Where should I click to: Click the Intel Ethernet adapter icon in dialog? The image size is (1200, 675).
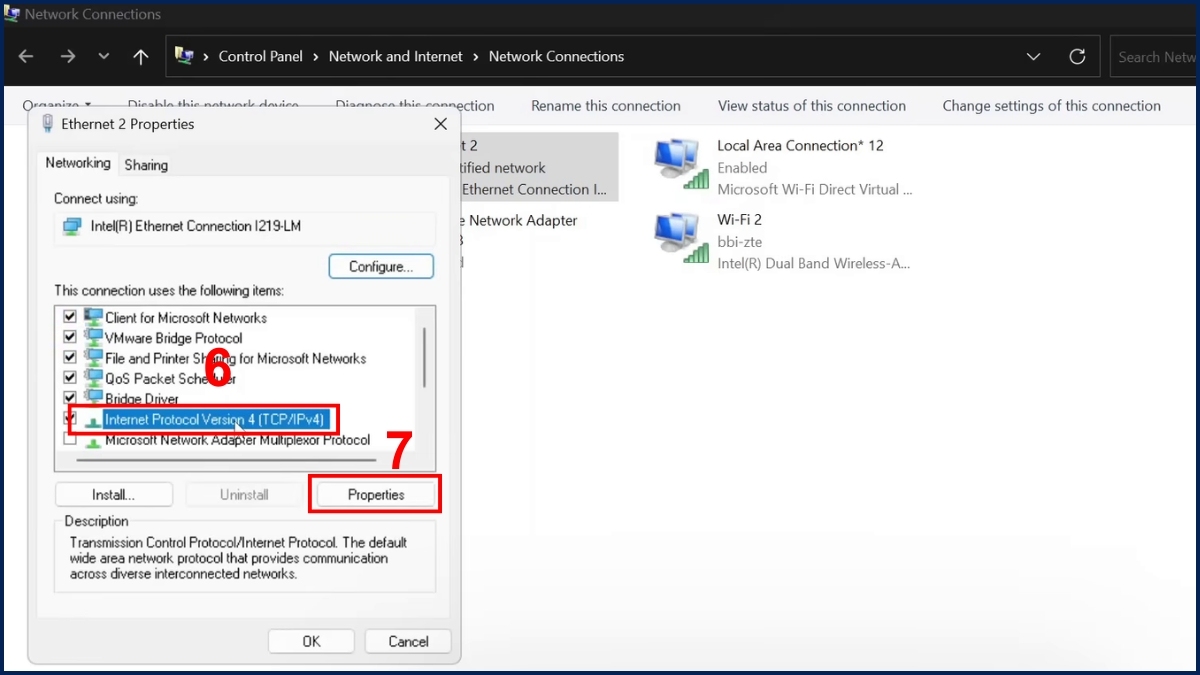72,227
